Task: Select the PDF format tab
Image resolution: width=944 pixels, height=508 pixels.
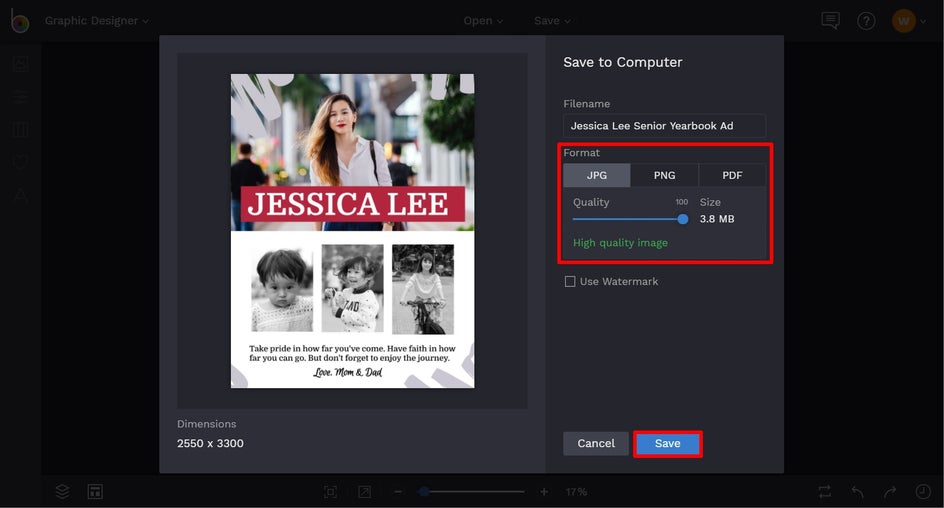Action: tap(732, 175)
